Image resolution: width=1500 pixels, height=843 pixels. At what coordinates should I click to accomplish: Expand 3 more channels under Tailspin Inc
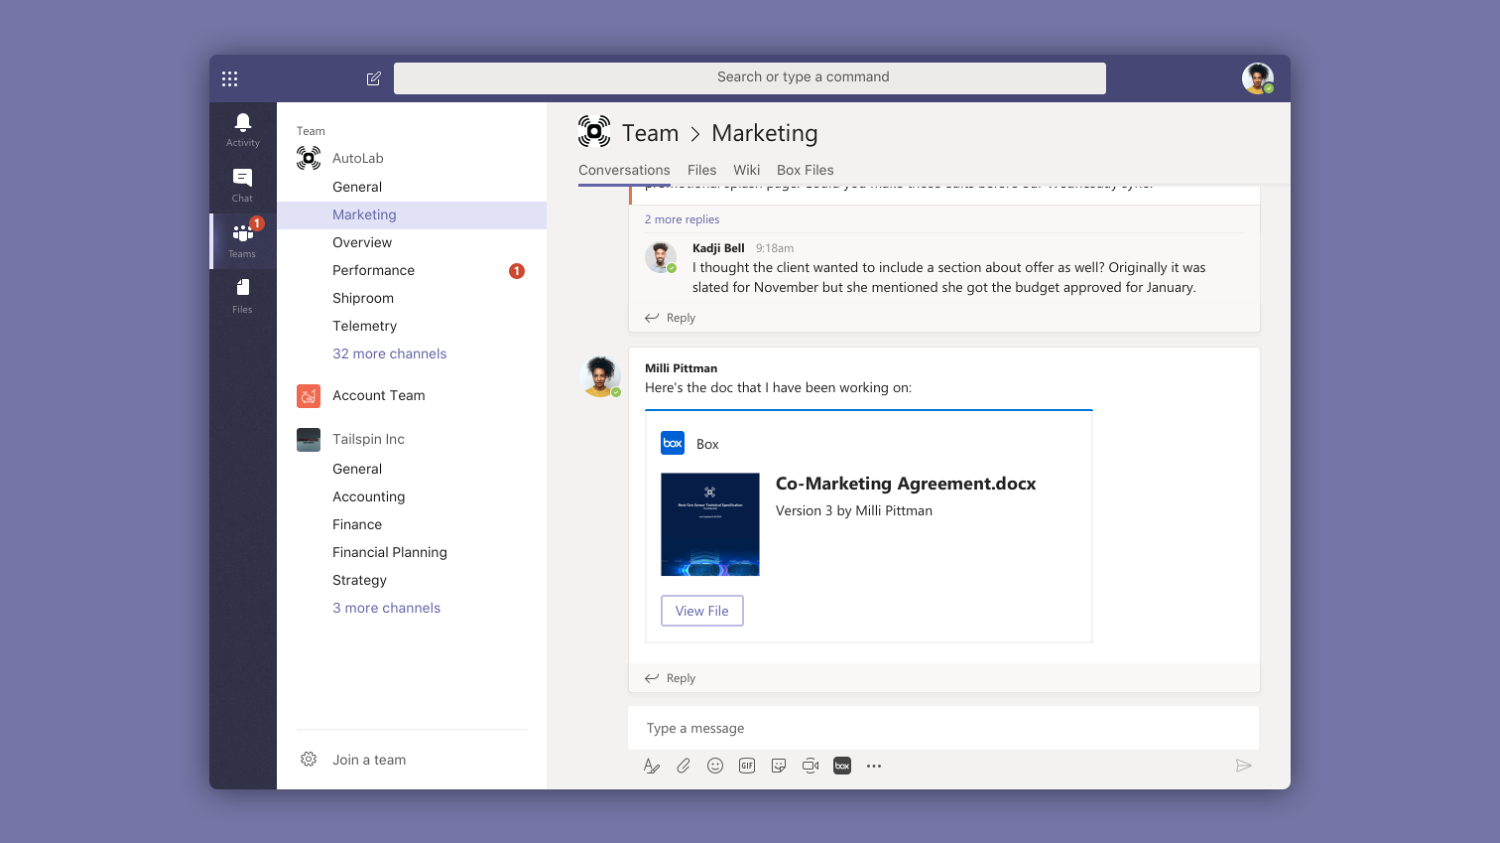point(386,608)
